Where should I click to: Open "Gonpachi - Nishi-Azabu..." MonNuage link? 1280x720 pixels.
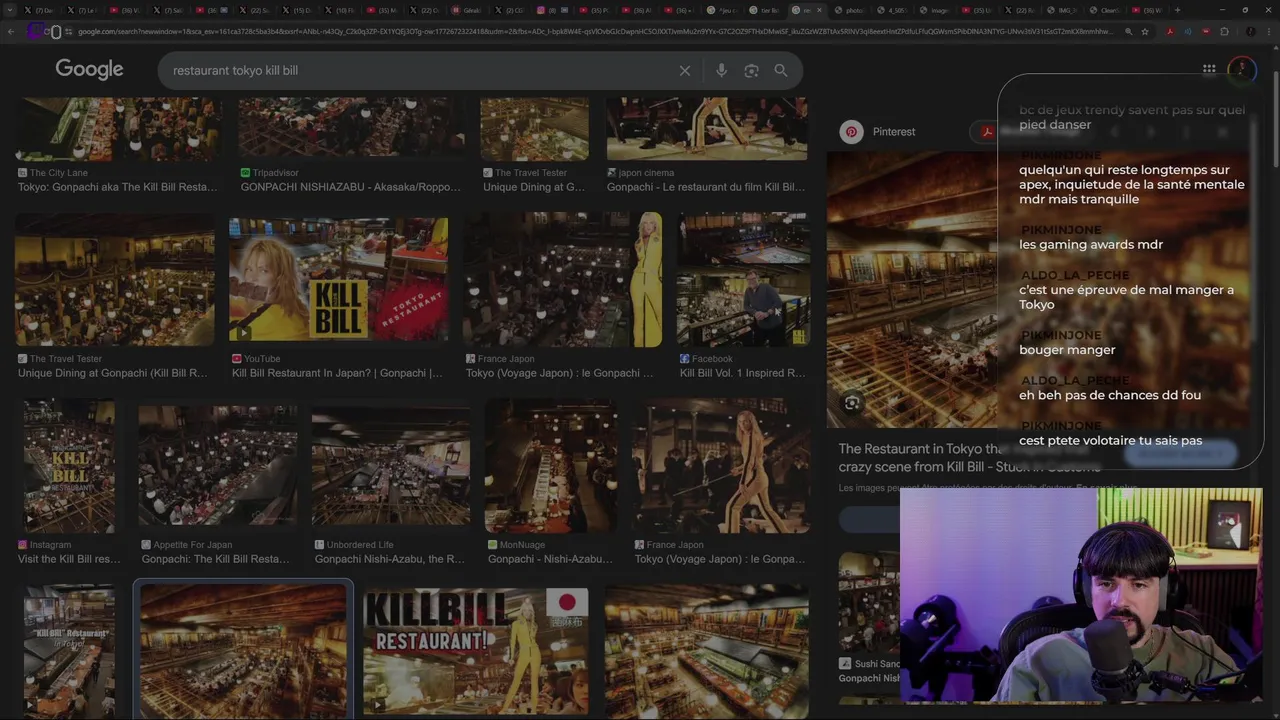551,559
